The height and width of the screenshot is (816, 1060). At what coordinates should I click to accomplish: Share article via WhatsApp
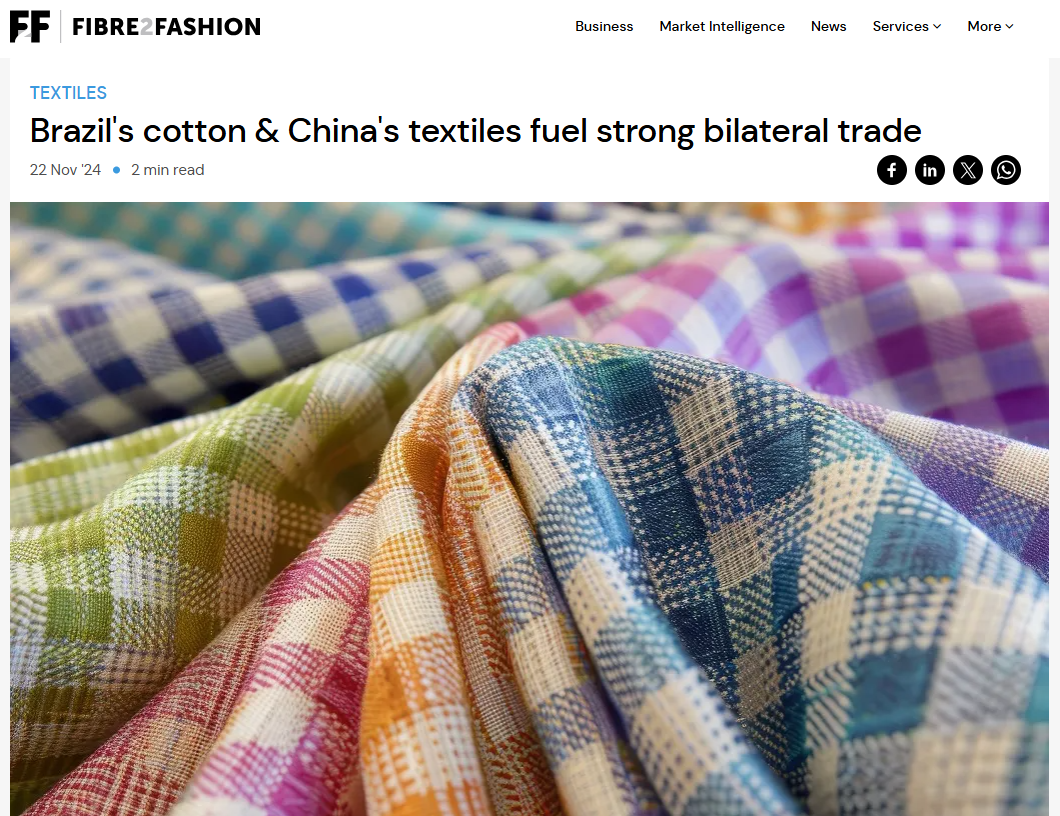[1006, 170]
